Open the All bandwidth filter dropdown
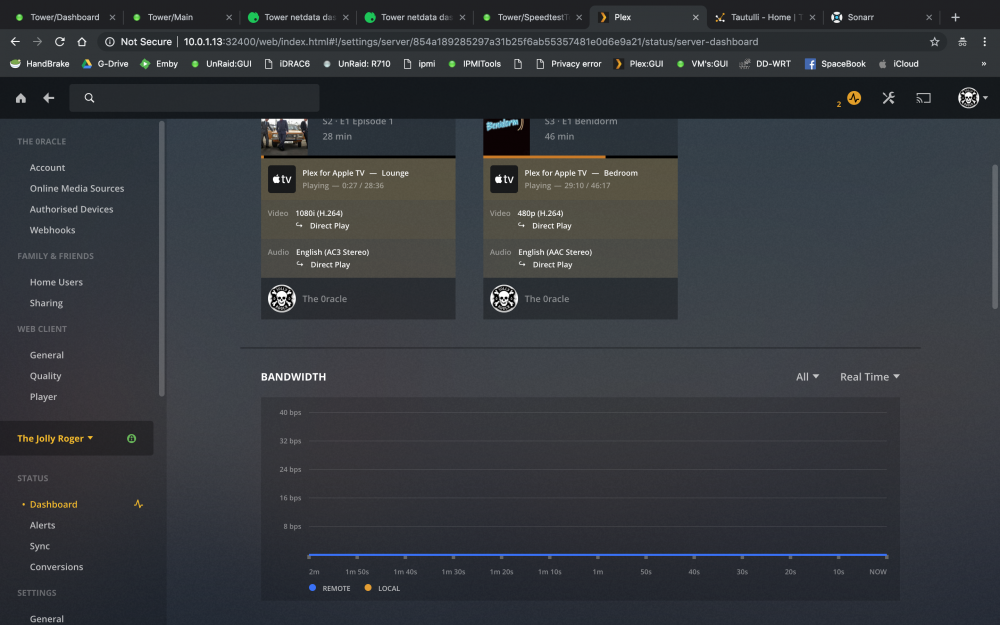 click(807, 377)
